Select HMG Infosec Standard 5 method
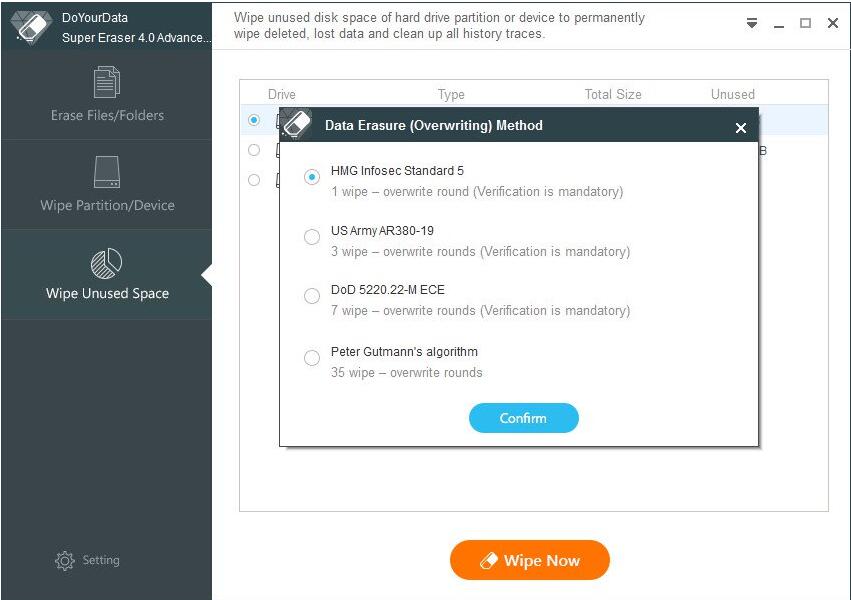The width and height of the screenshot is (851, 600). click(x=312, y=177)
